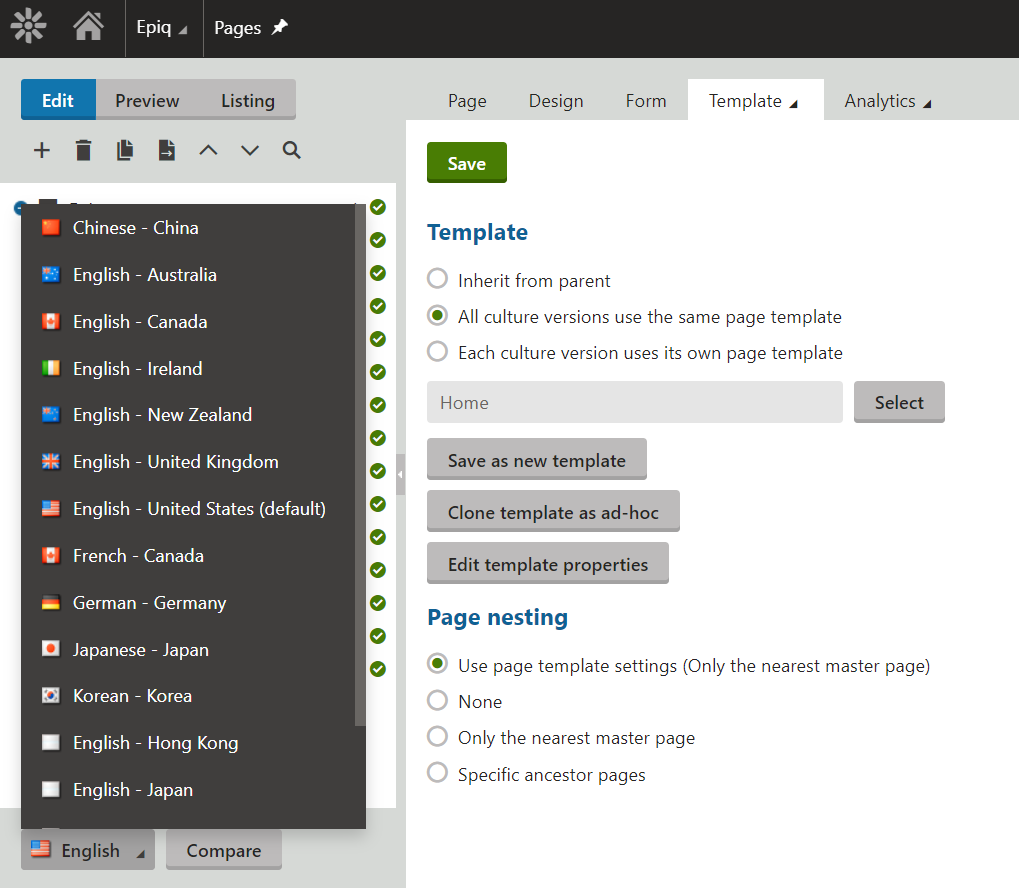Select Each culture version uses own template
Viewport: 1019px width, 888px height.
coord(437,352)
